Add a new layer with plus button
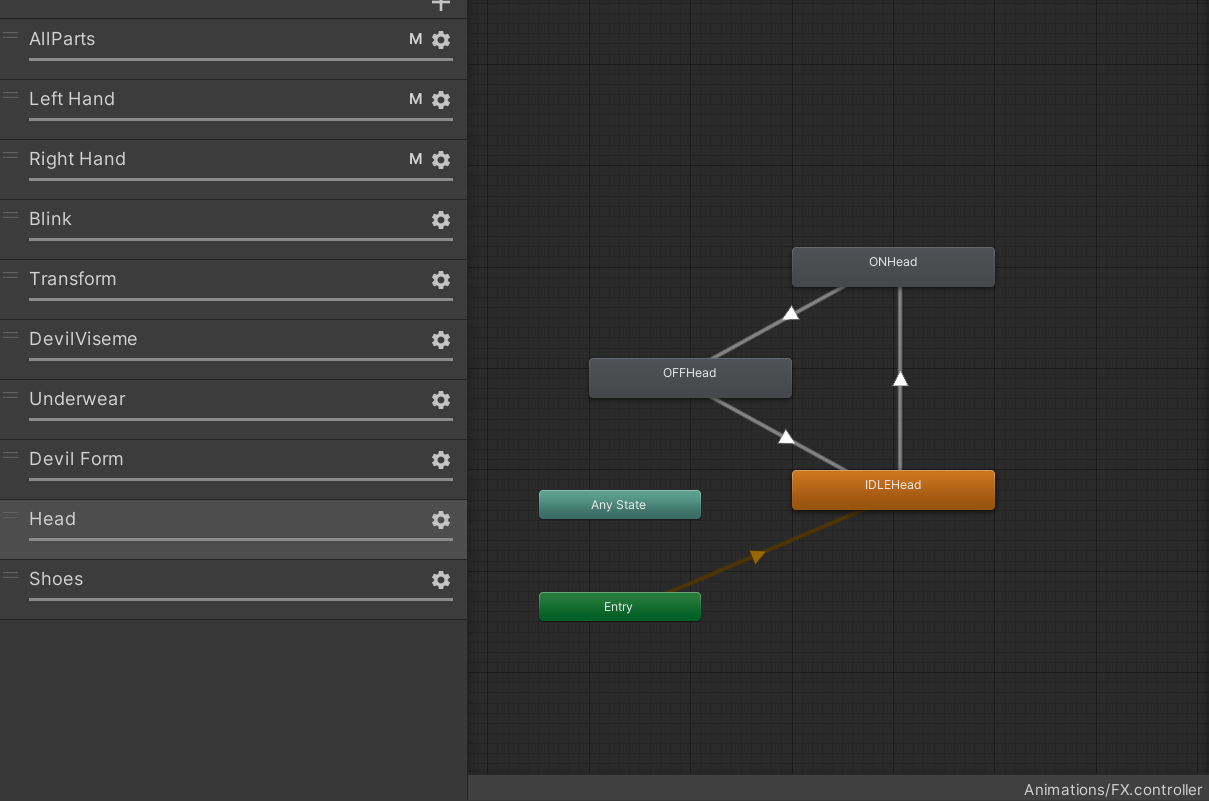 click(441, 4)
